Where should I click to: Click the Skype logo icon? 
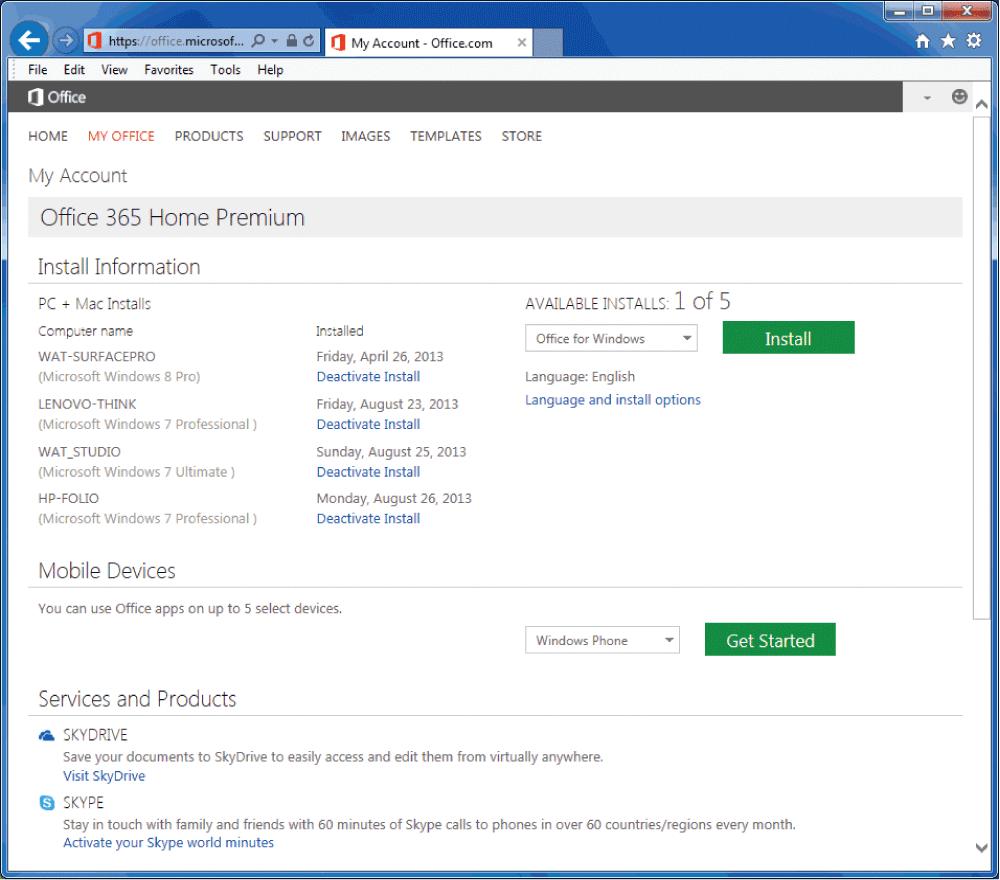[x=47, y=802]
